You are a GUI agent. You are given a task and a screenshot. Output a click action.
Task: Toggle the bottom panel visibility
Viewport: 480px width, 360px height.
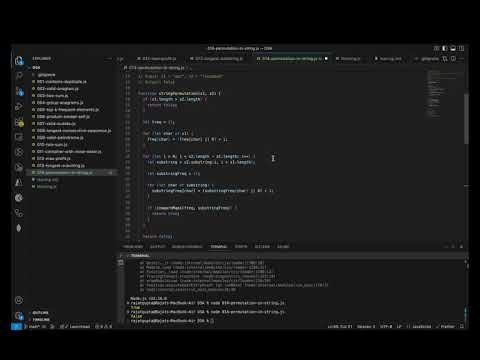(x=453, y=49)
